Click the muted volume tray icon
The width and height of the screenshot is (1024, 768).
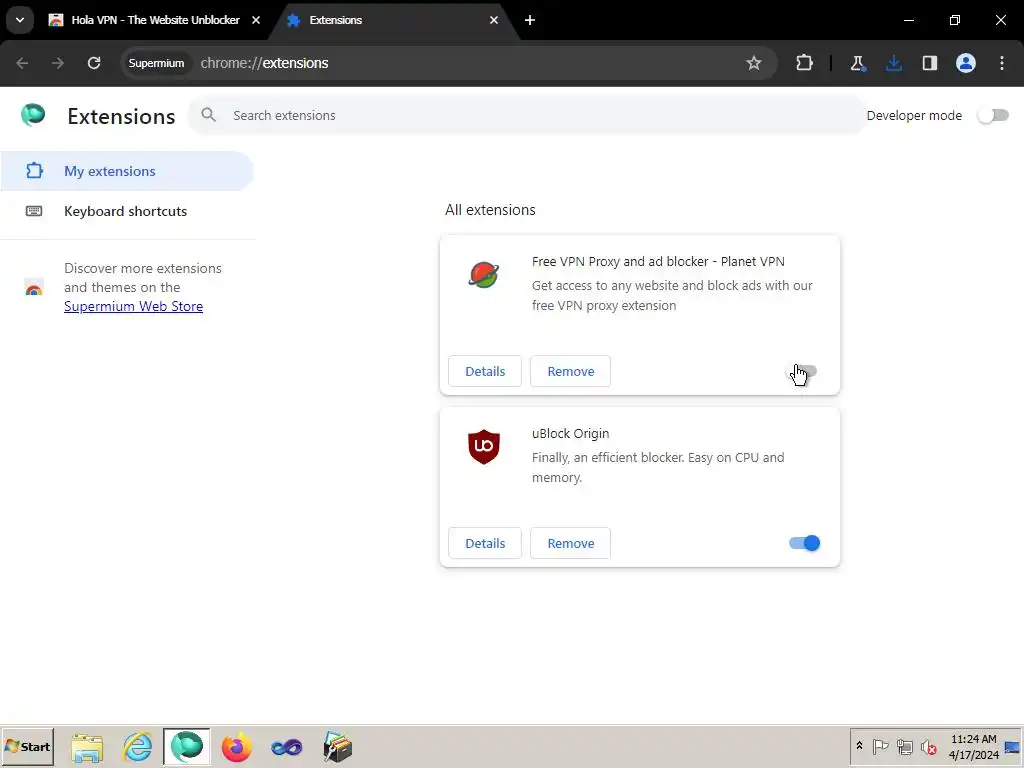(928, 746)
